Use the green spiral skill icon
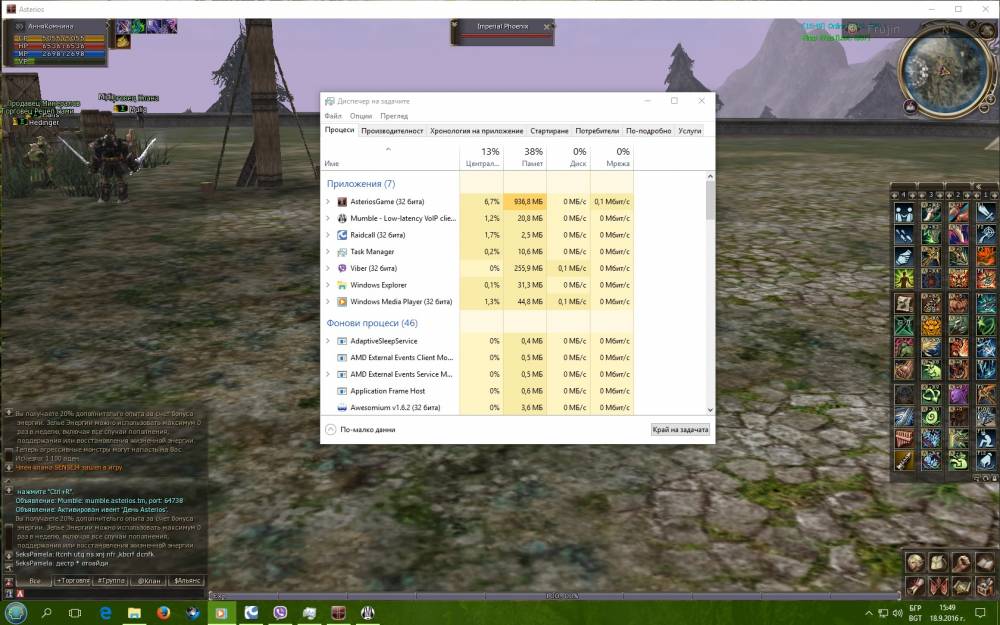Screen dimensions: 1000x625 pyautogui.click(x=931, y=415)
